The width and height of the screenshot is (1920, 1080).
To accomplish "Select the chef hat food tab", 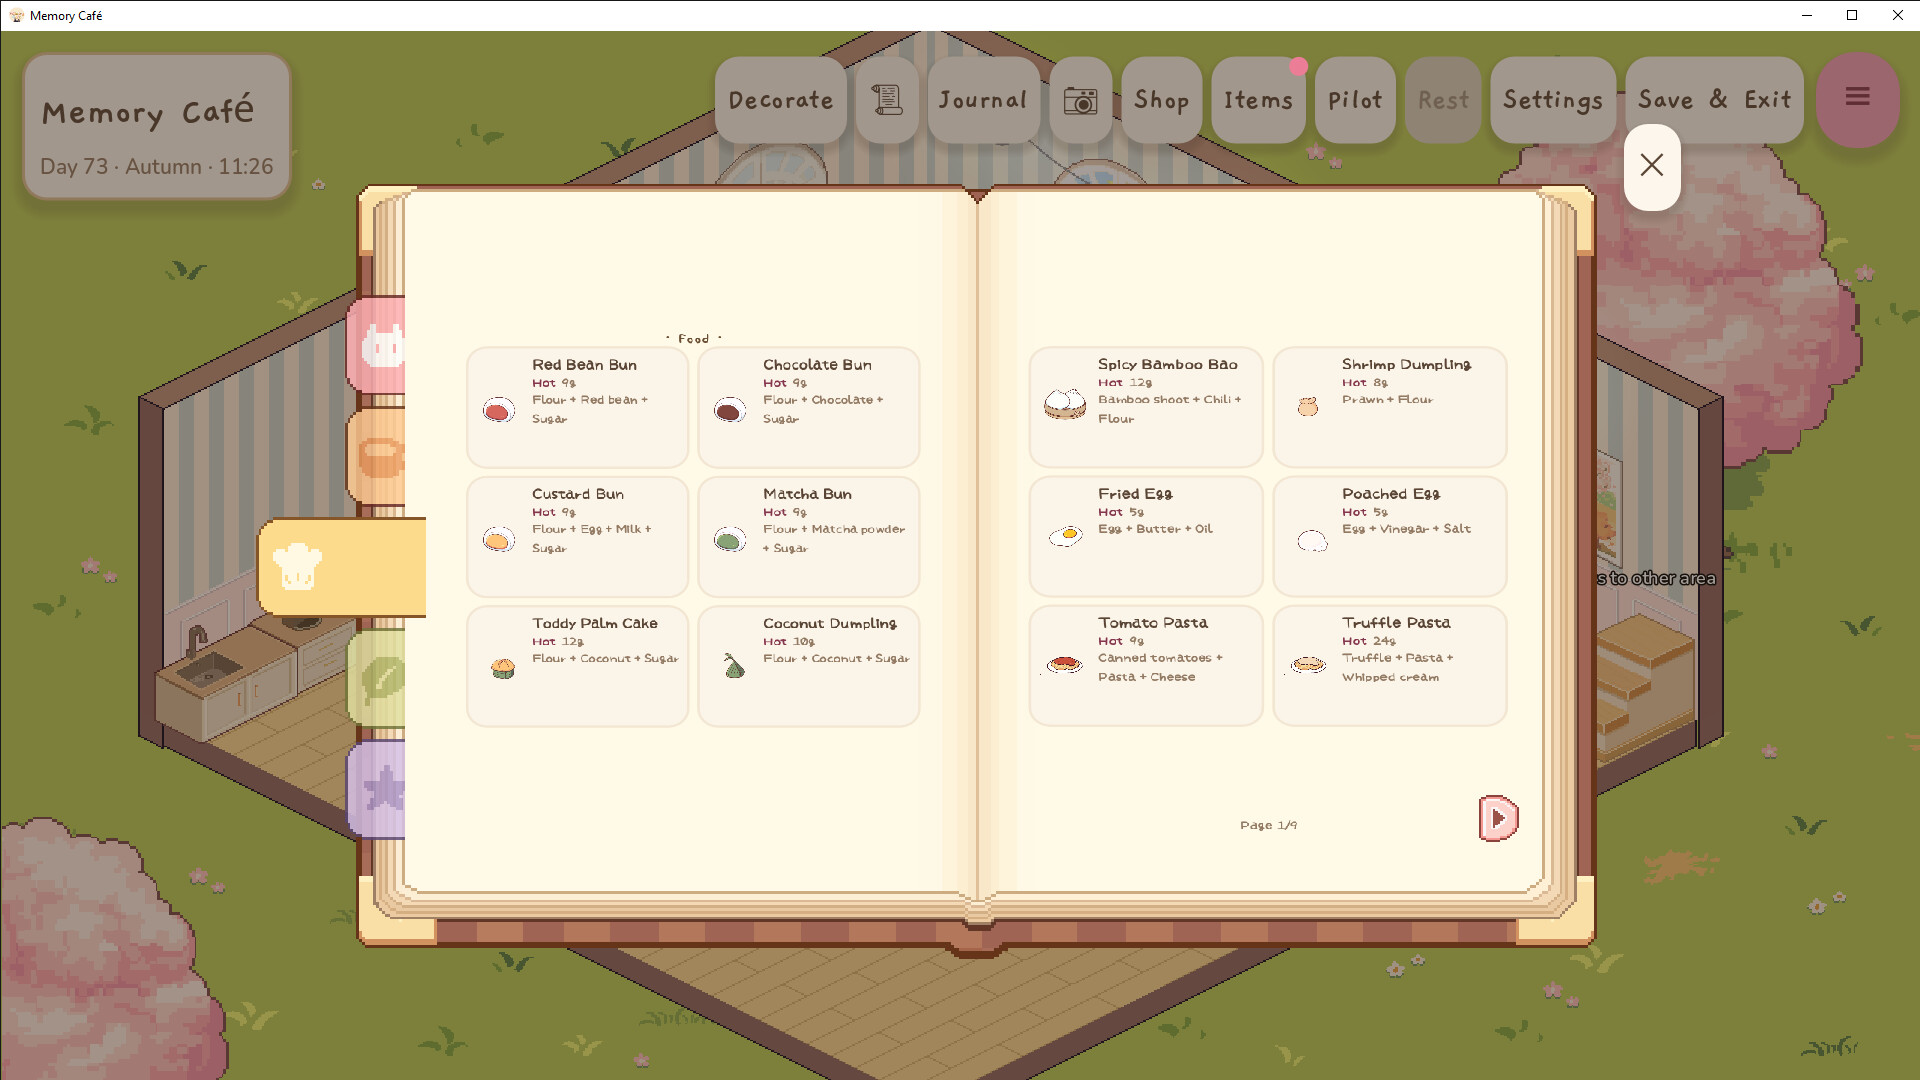I will [341, 567].
